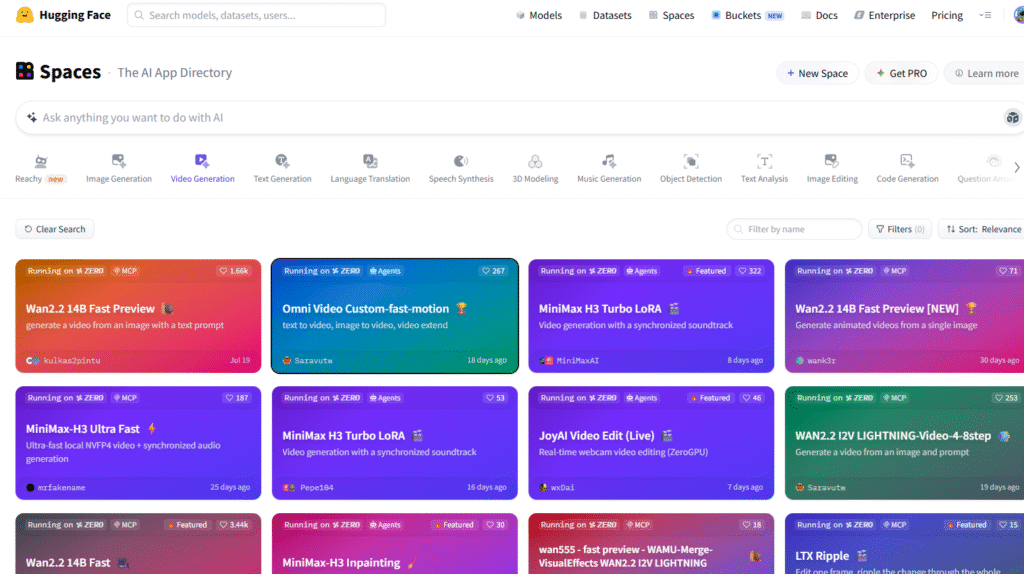This screenshot has height=574, width=1024.
Task: Open the MiniMax-H3 Inpainting card
Action: (x=394, y=543)
